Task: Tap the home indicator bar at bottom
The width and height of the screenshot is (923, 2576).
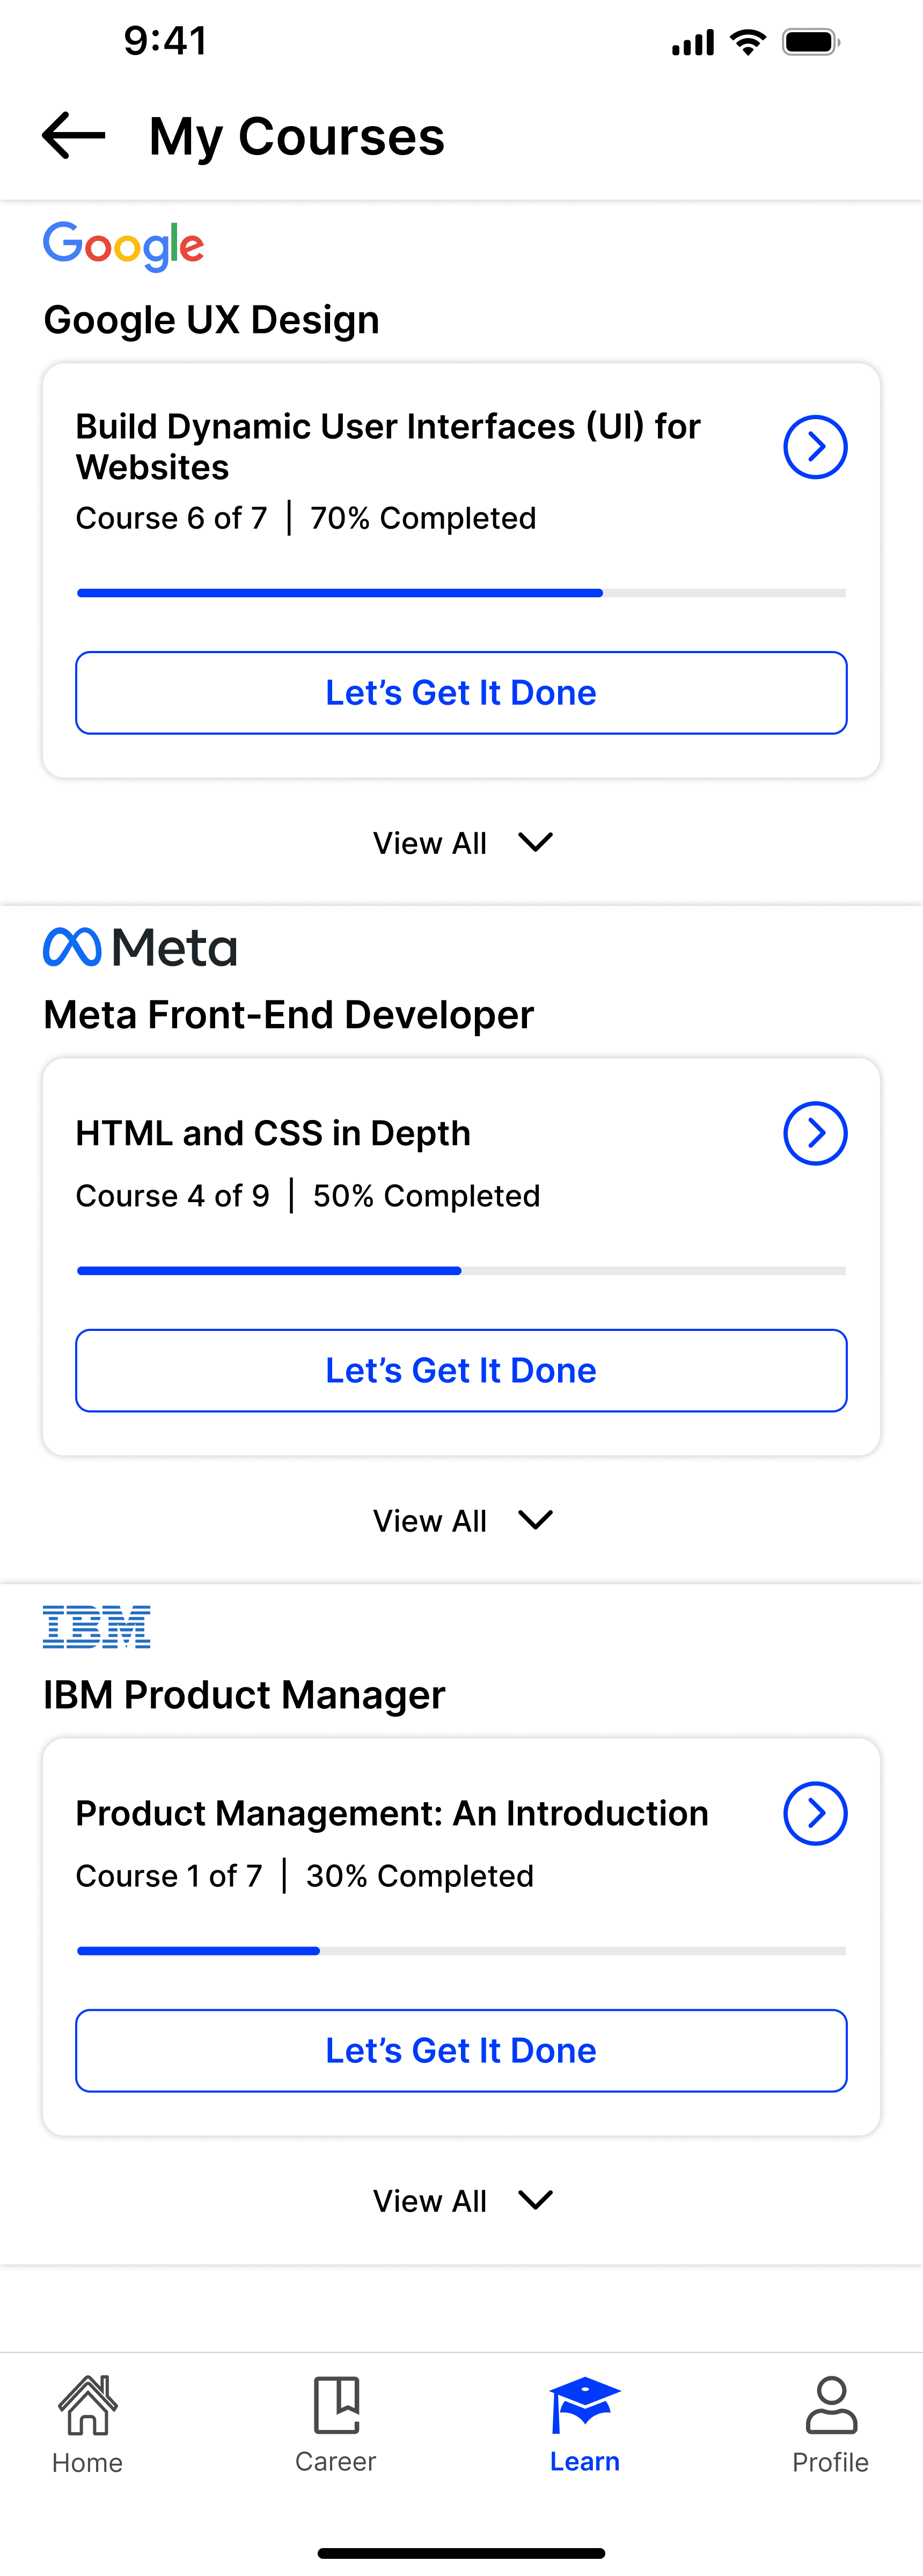Action: click(461, 2553)
